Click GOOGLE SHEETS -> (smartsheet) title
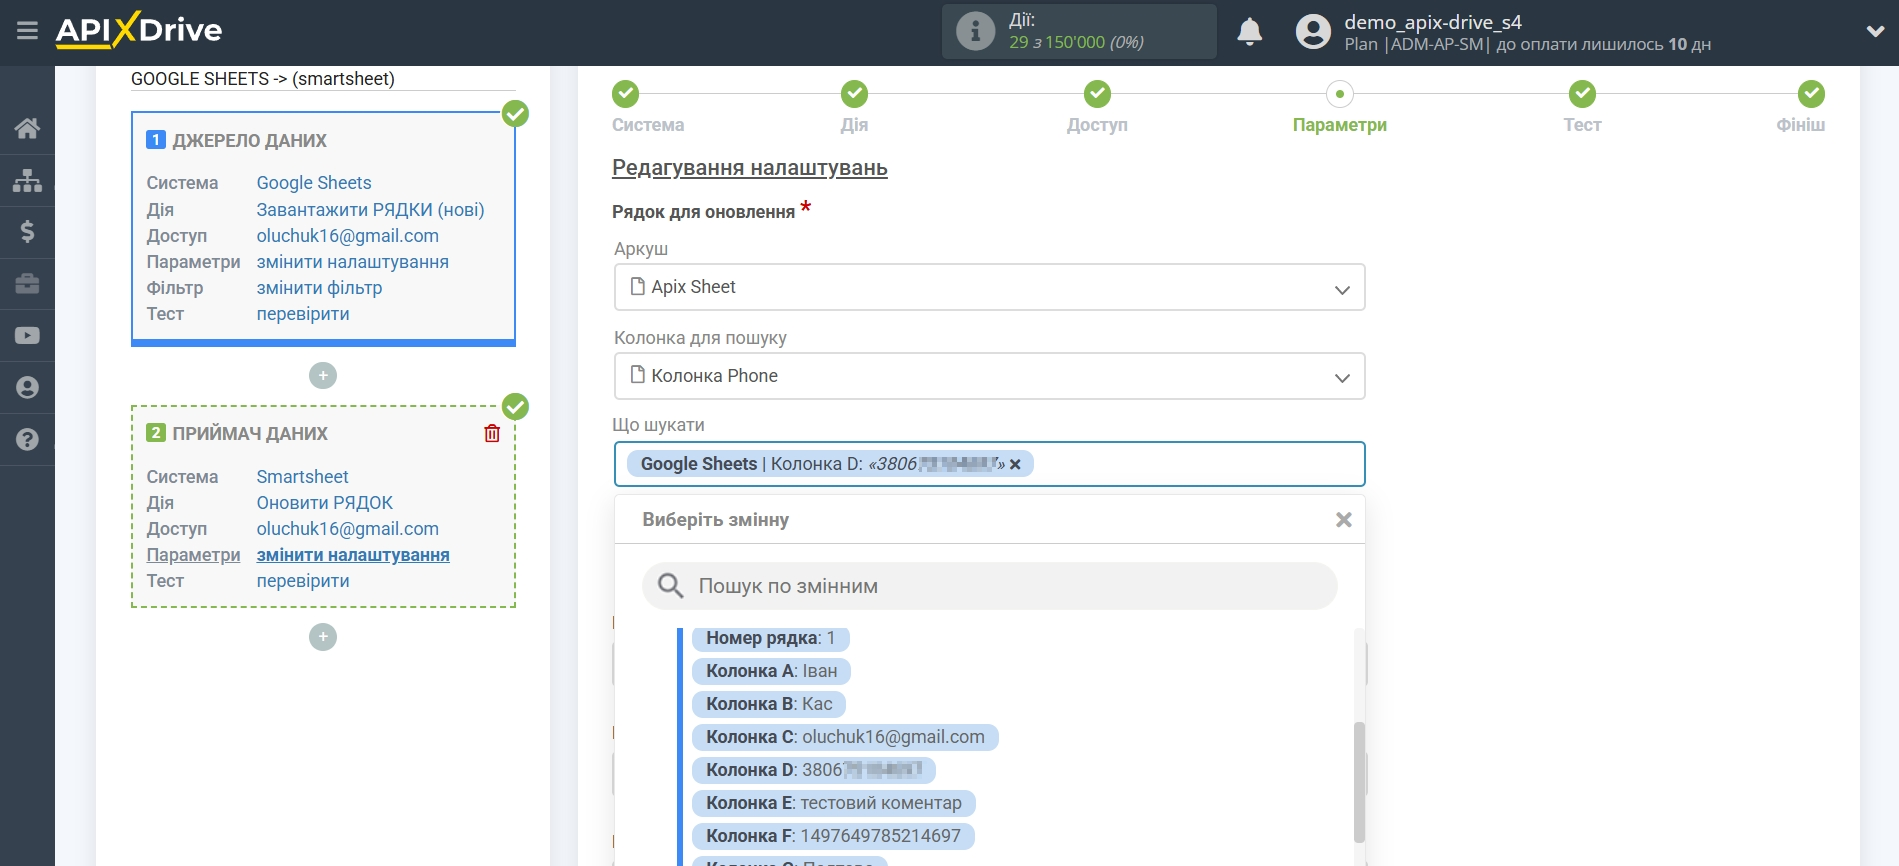 click(x=263, y=79)
